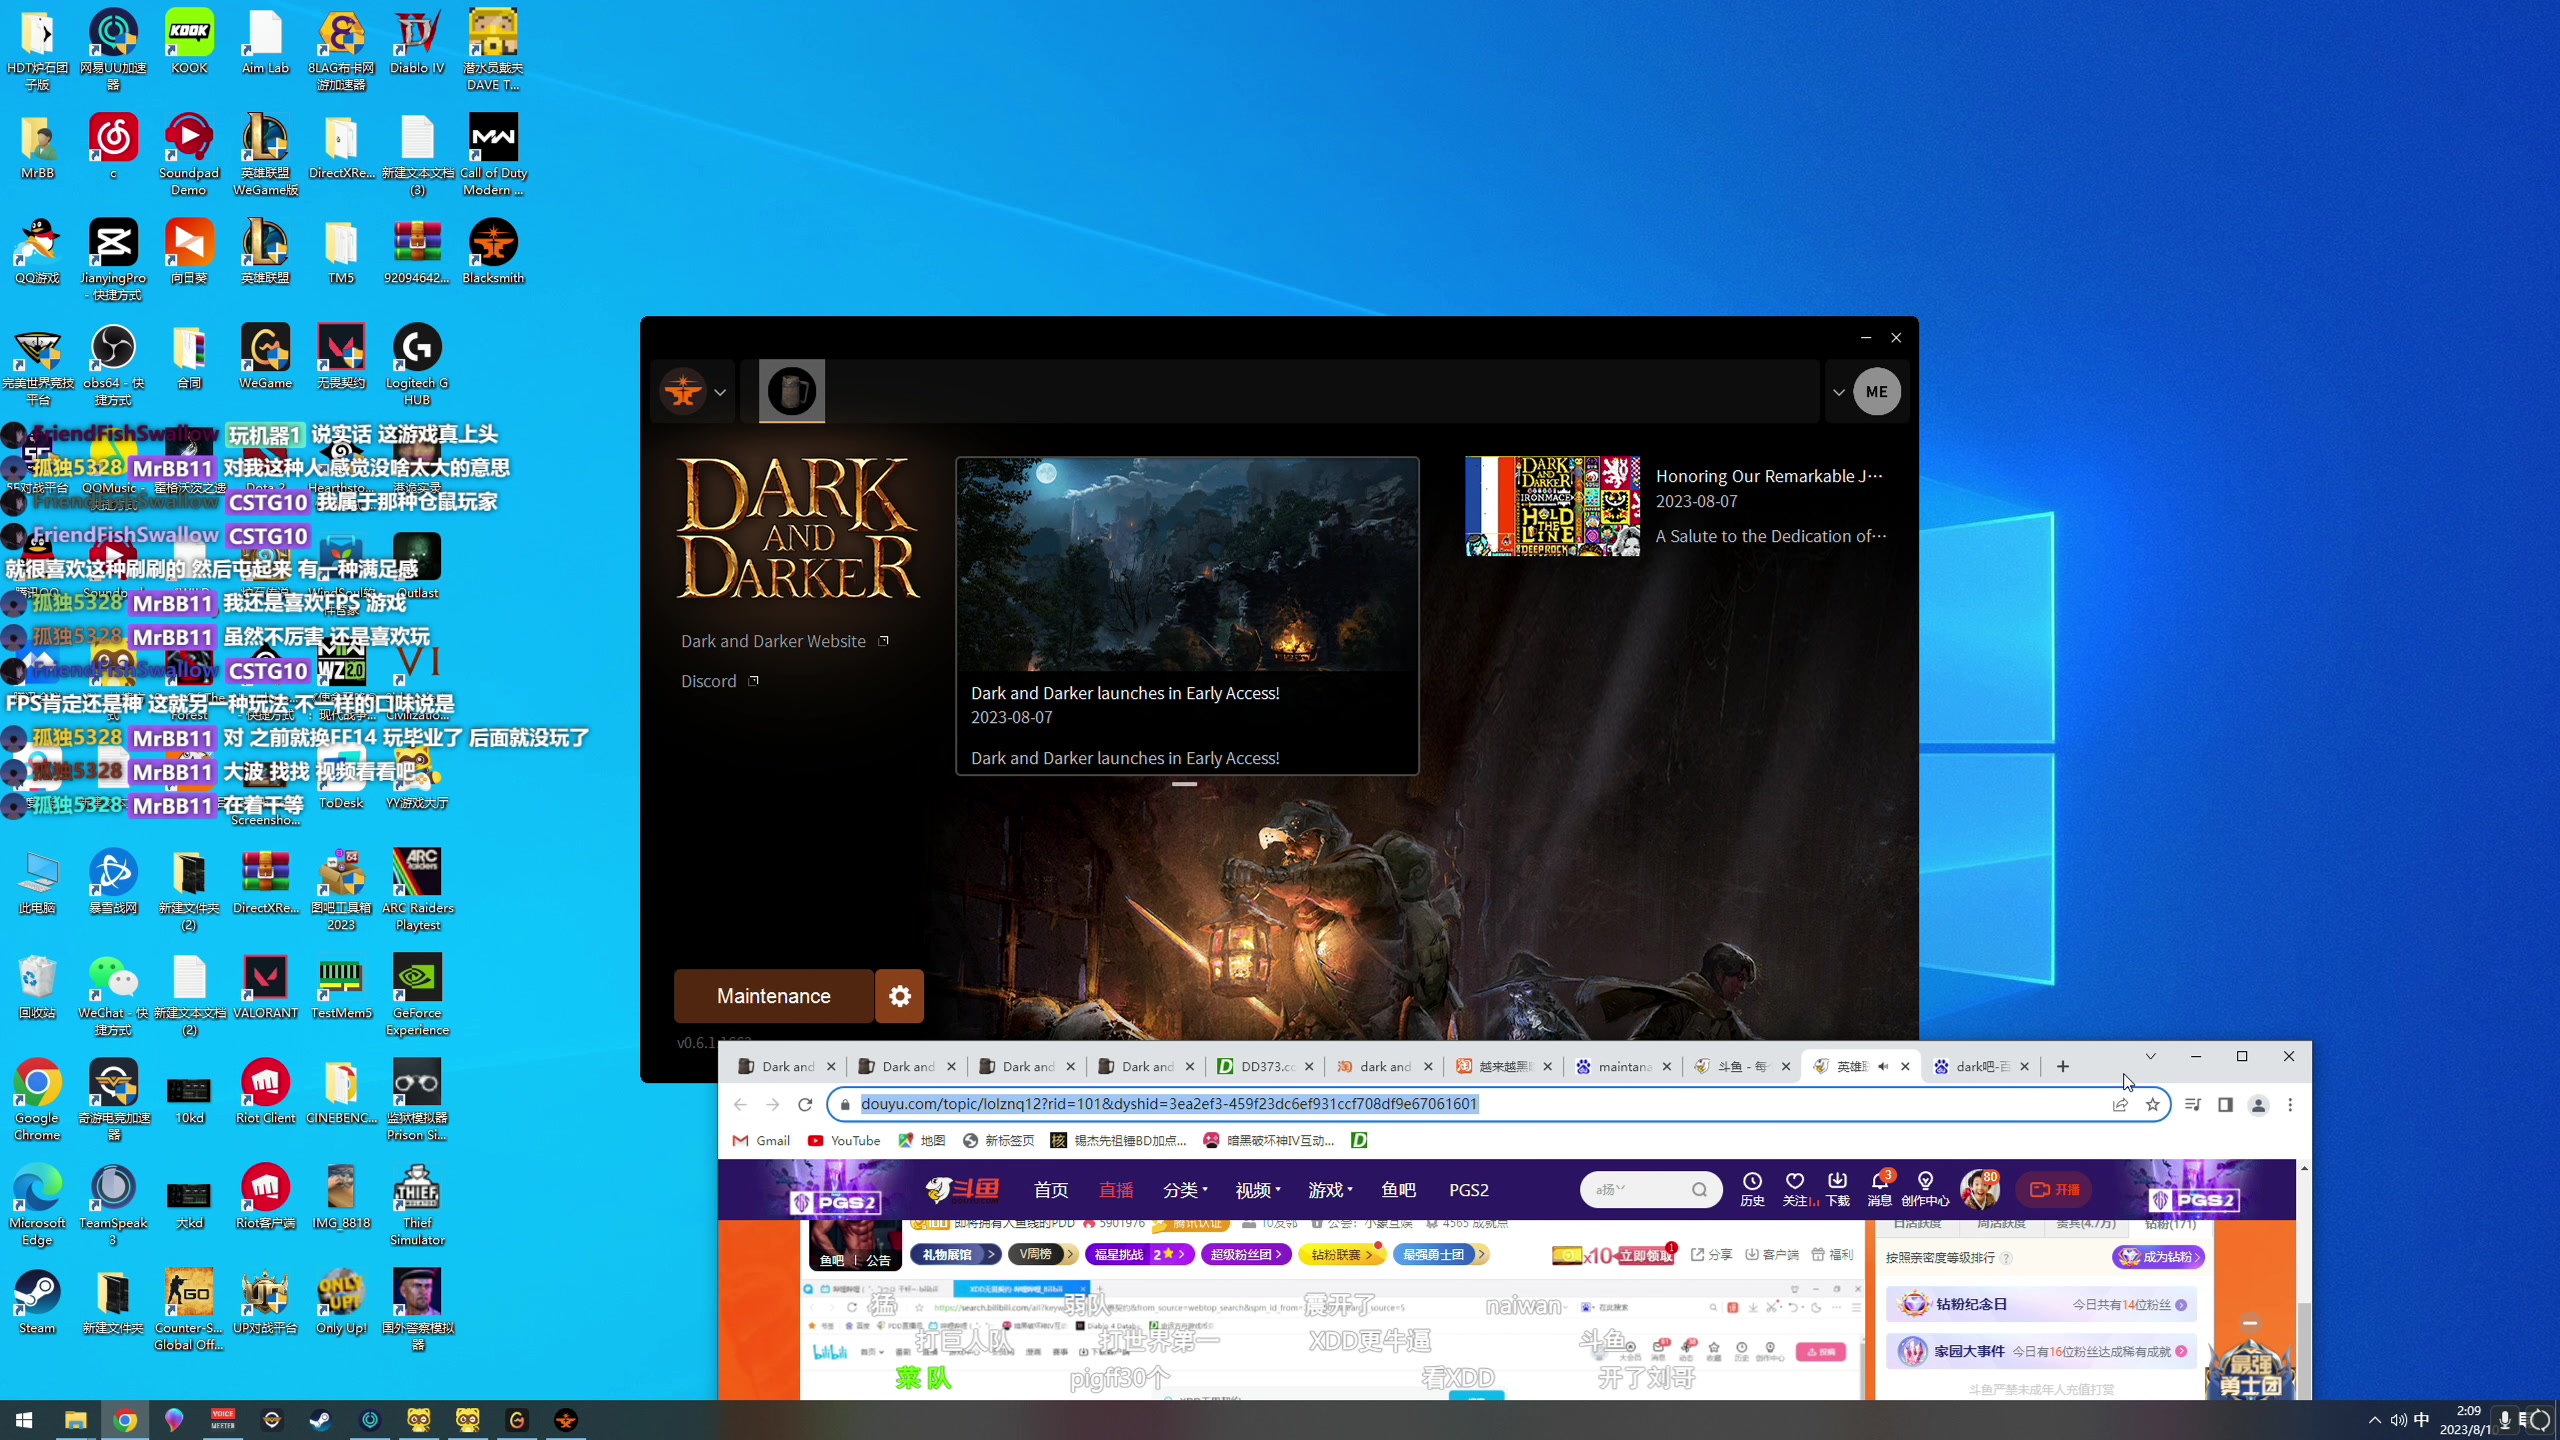Image resolution: width=2560 pixels, height=1440 pixels.
Task: Click the Maintenance button in the Blacksmith launcher
Action: tap(773, 996)
